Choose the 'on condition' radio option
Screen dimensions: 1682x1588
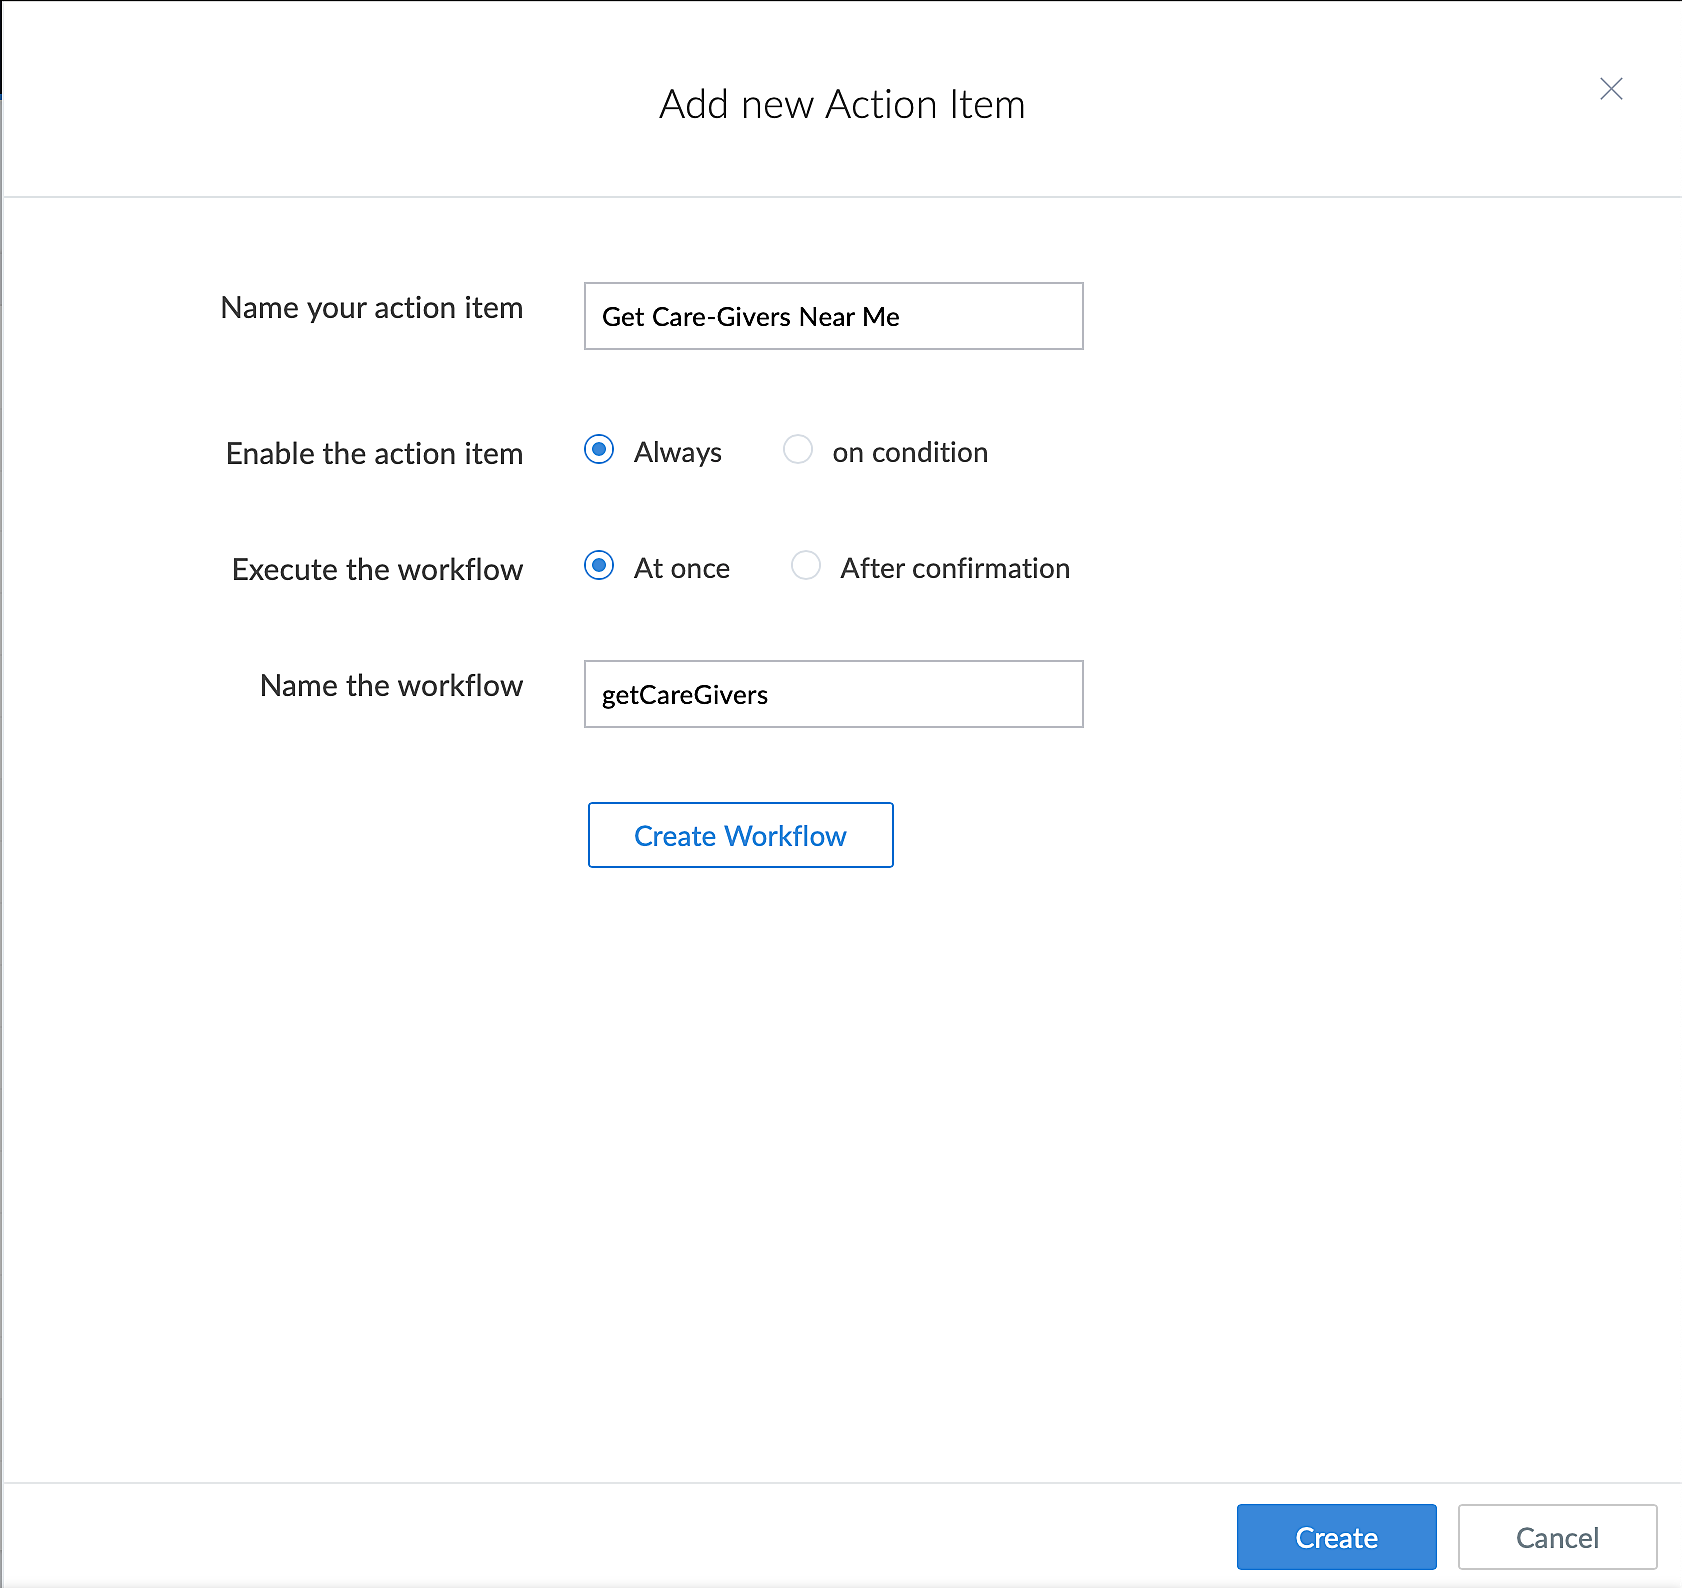(x=798, y=450)
